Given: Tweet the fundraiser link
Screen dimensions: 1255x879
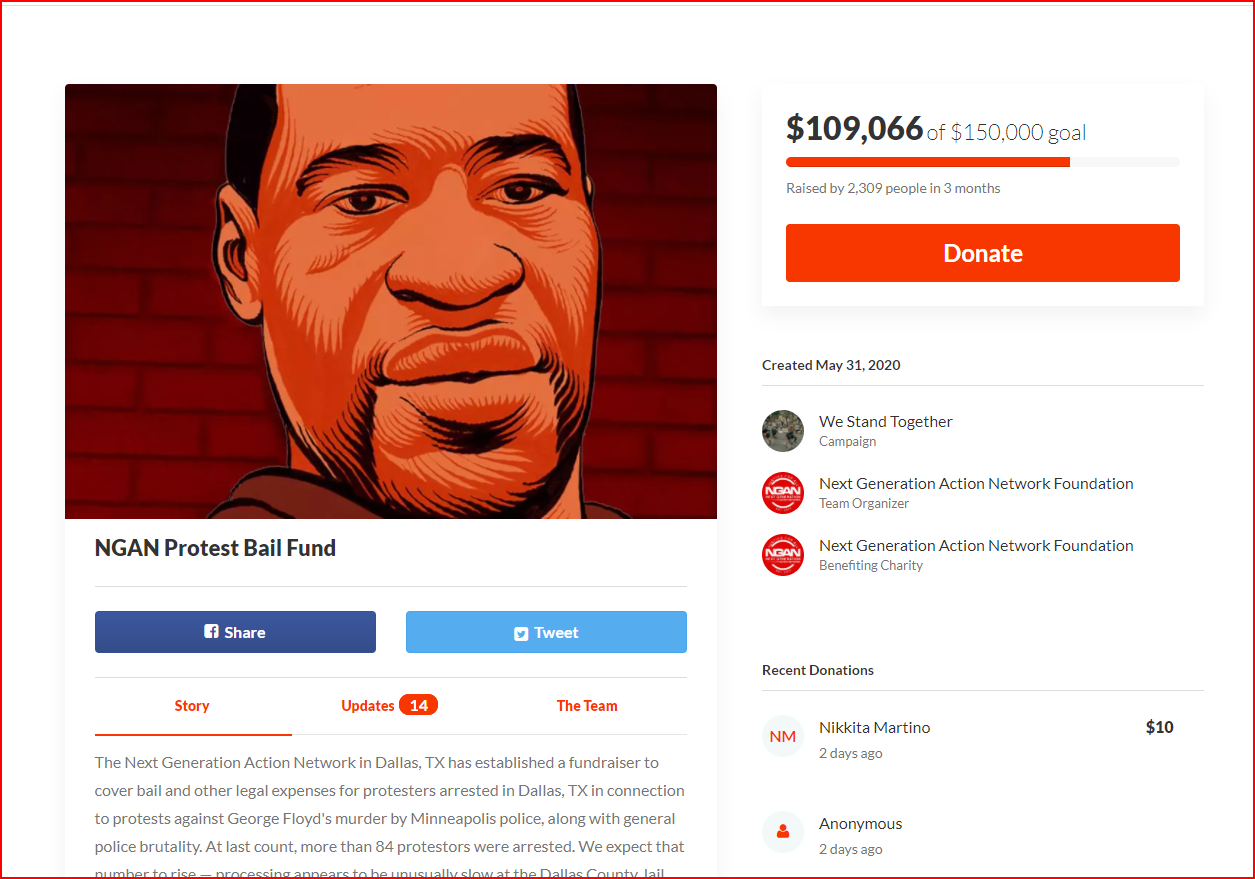Looking at the screenshot, I should tap(546, 632).
